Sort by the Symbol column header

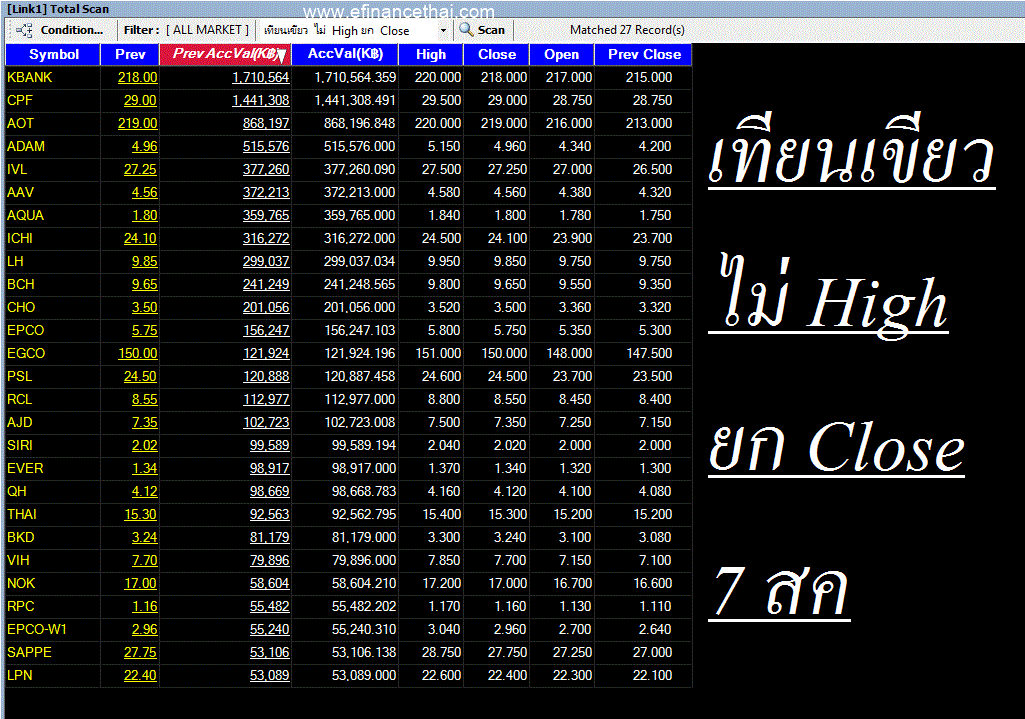click(x=53, y=54)
